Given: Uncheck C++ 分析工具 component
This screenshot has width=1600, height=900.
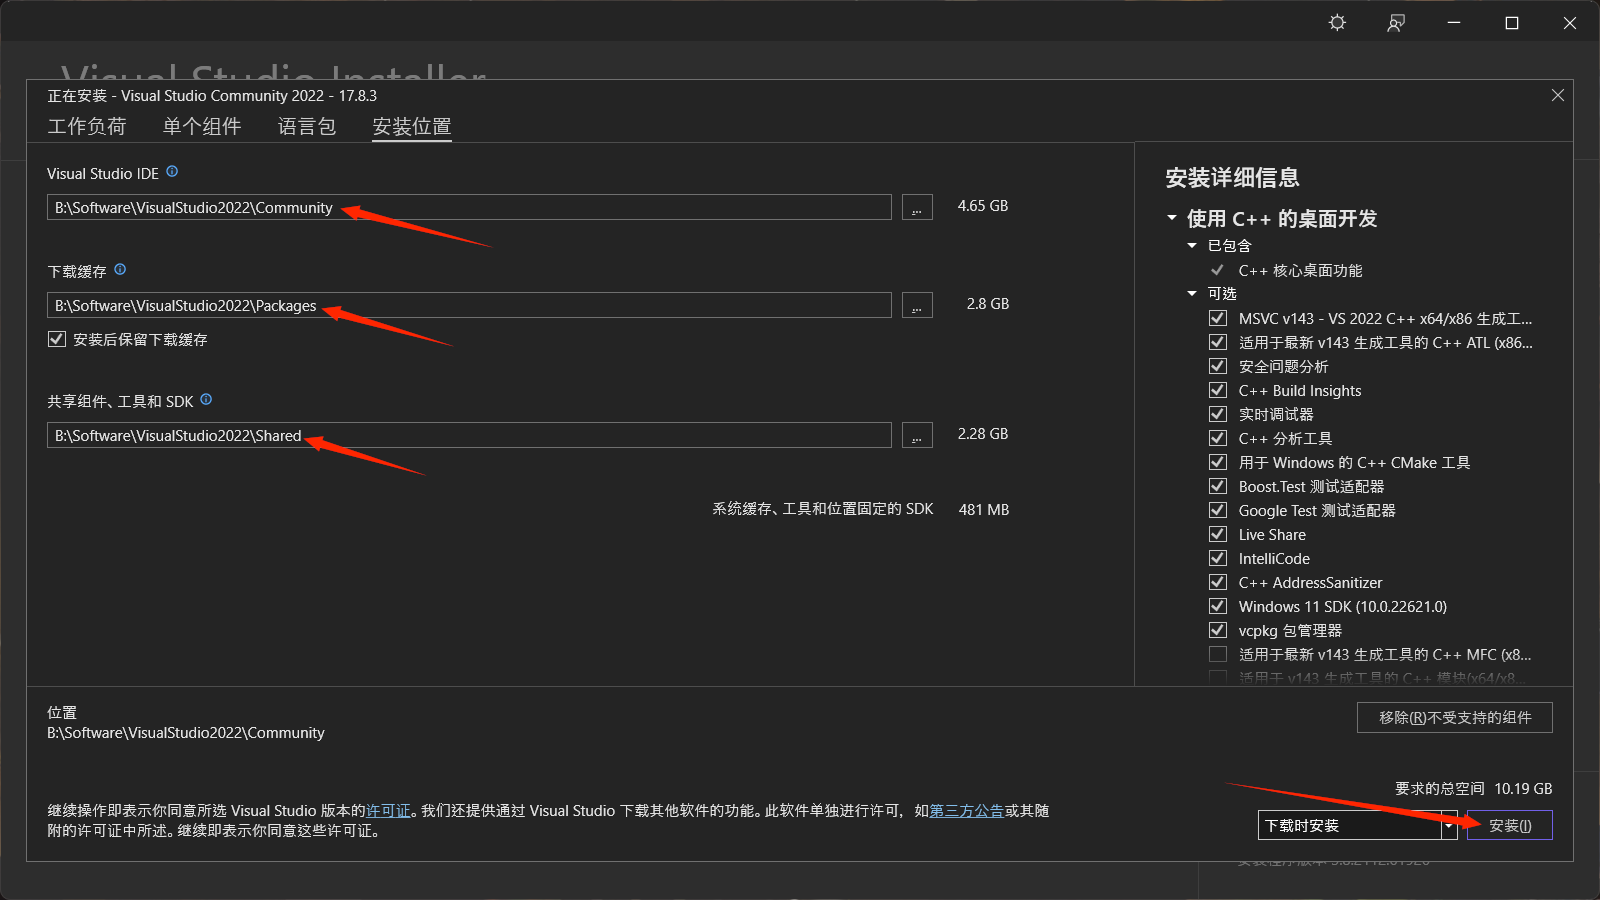Looking at the screenshot, I should 1218,438.
